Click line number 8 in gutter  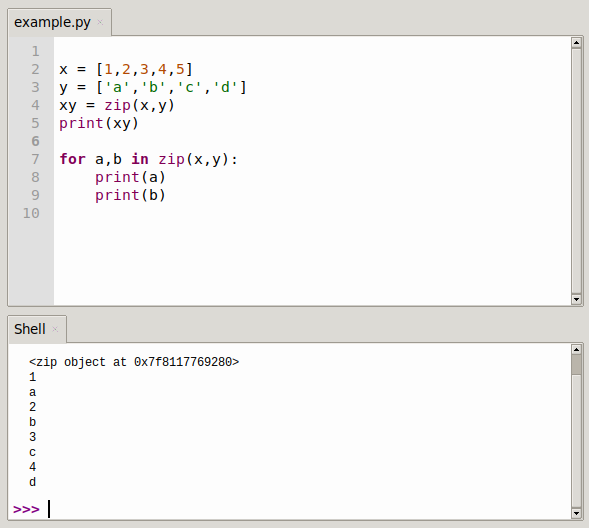(35, 177)
